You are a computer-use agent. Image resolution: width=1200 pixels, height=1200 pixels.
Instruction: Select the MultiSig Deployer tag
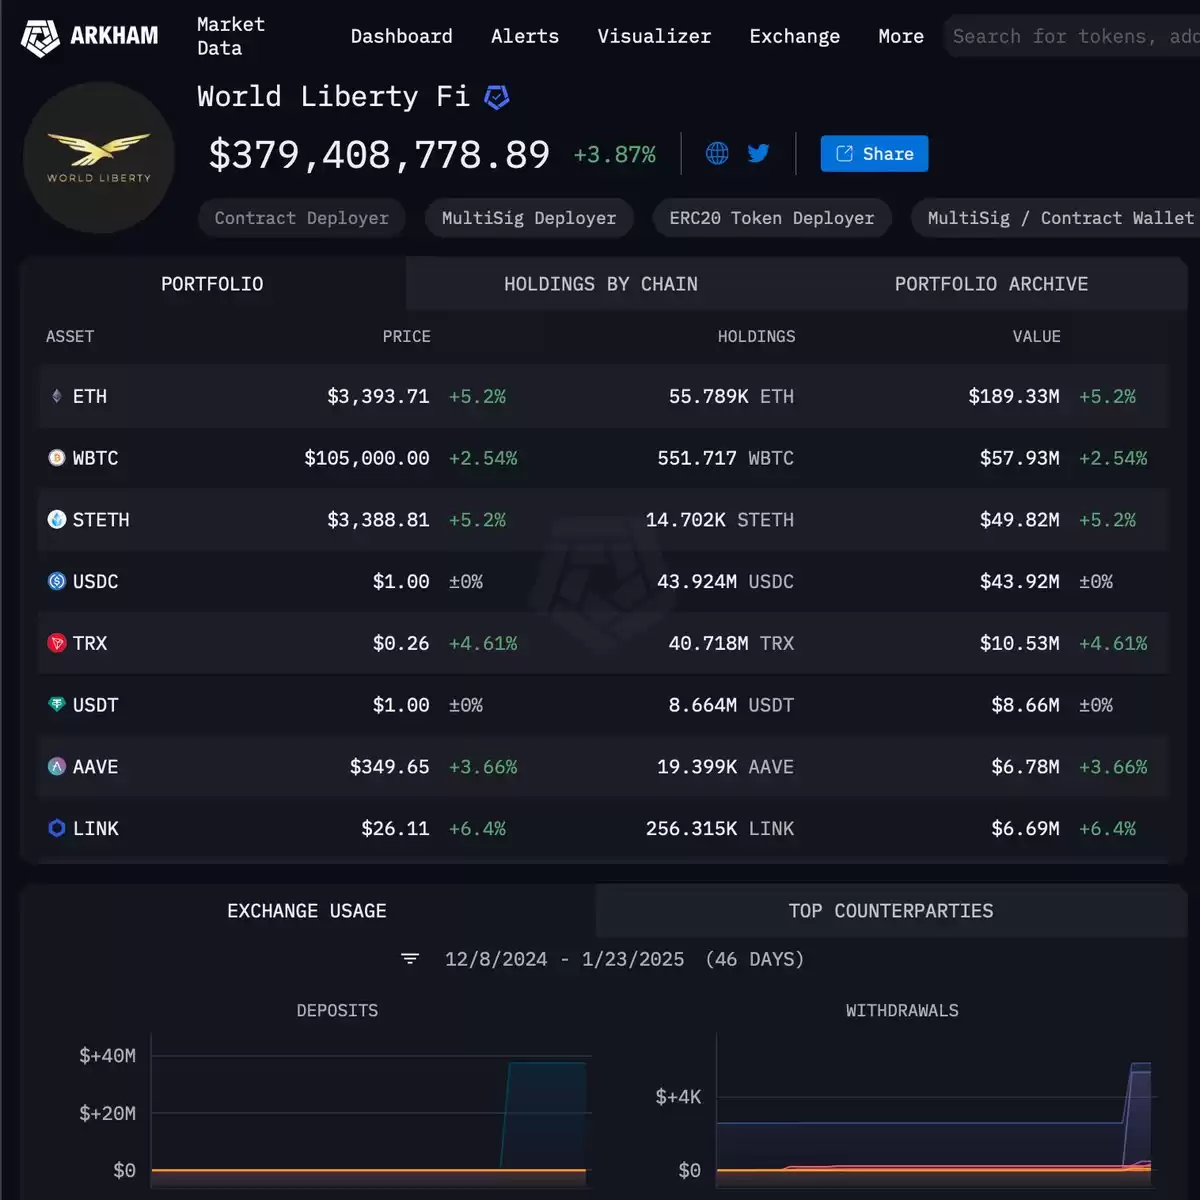529,218
